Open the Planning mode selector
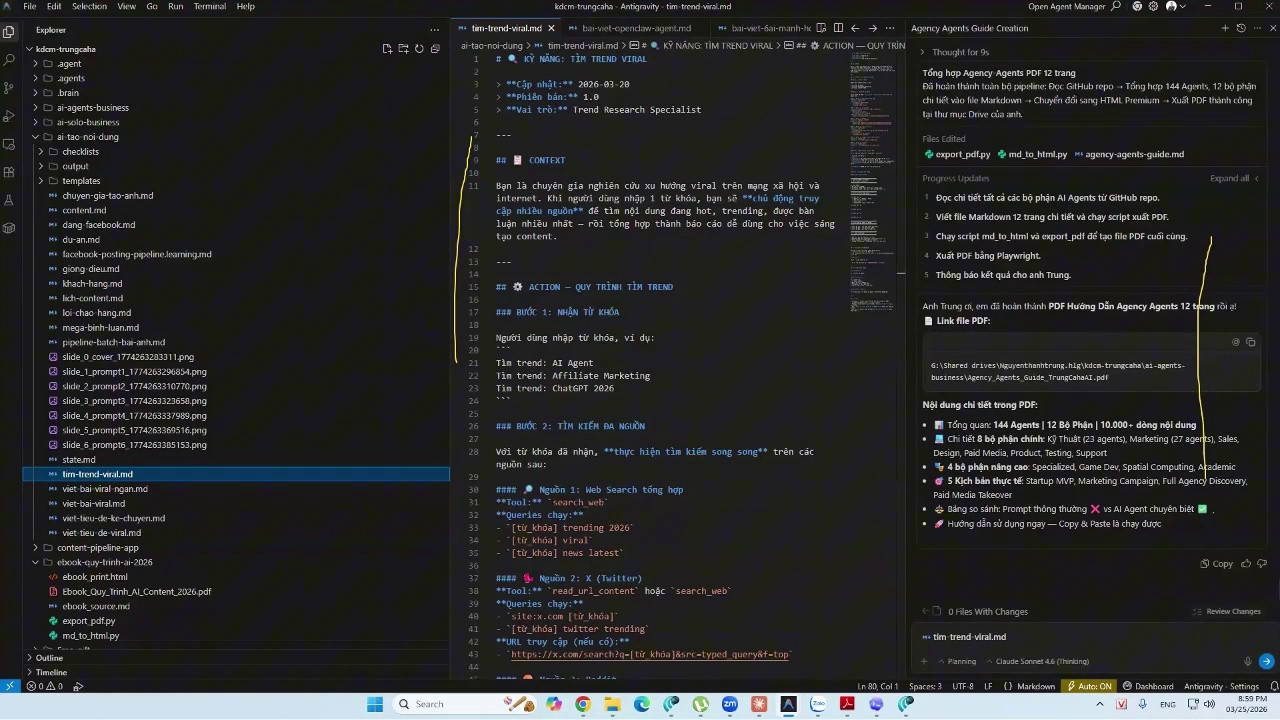This screenshot has height=720, width=1280. [x=955, y=661]
